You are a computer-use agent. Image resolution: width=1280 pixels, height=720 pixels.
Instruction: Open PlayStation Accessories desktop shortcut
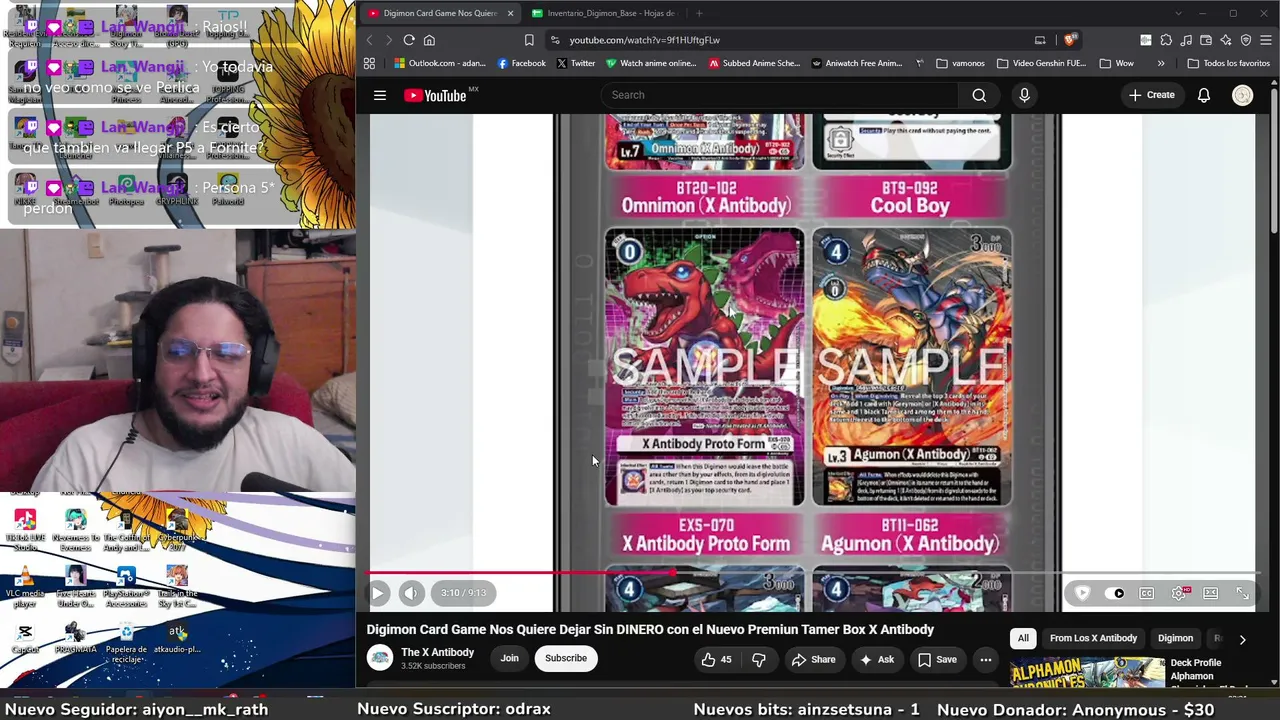[x=126, y=587]
